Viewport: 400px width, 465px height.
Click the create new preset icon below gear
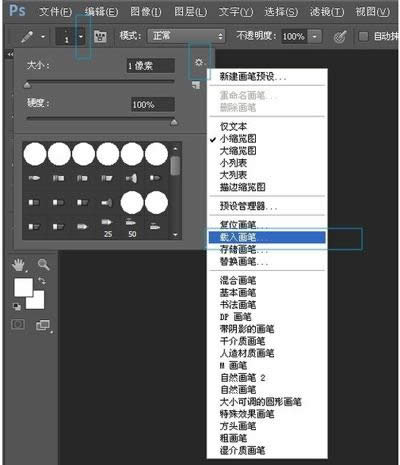point(196,85)
